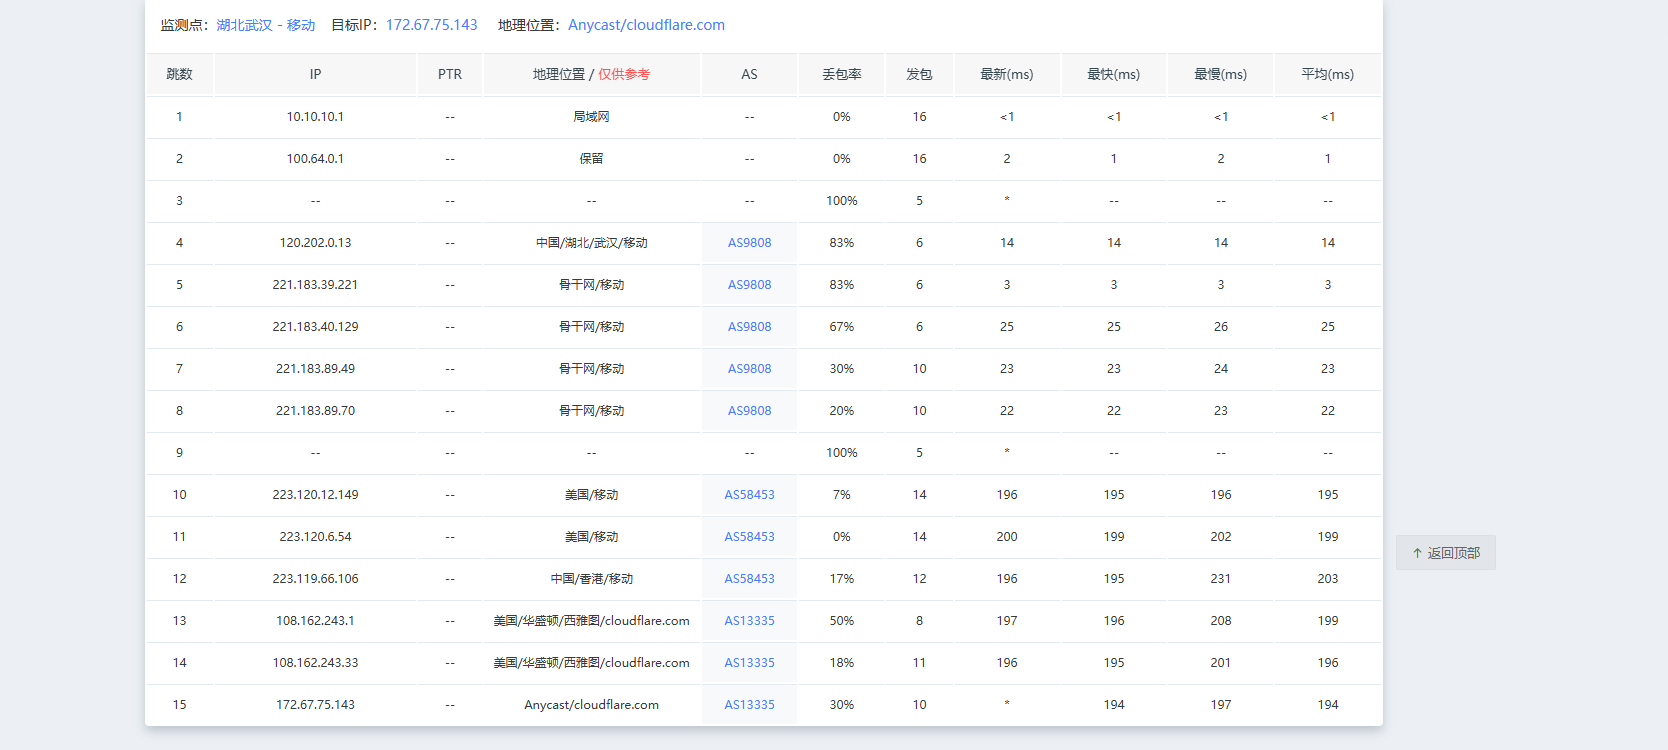Click the 7% packet loss cell

coord(842,495)
